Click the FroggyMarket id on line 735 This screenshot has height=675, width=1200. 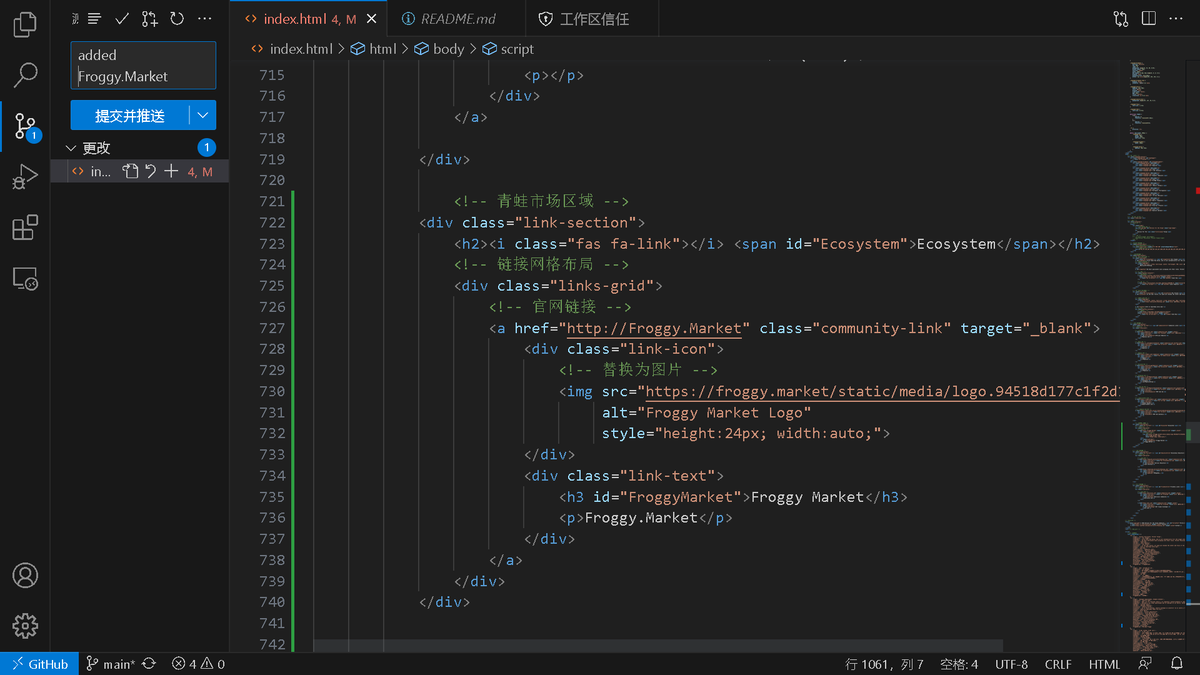pos(680,497)
